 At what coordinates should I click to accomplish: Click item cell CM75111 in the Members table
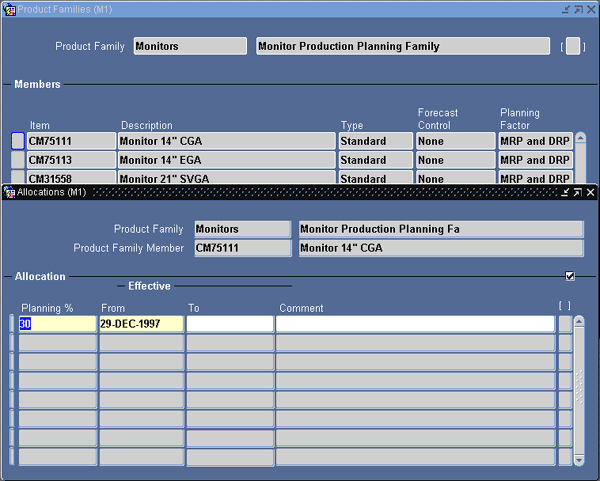coord(71,141)
